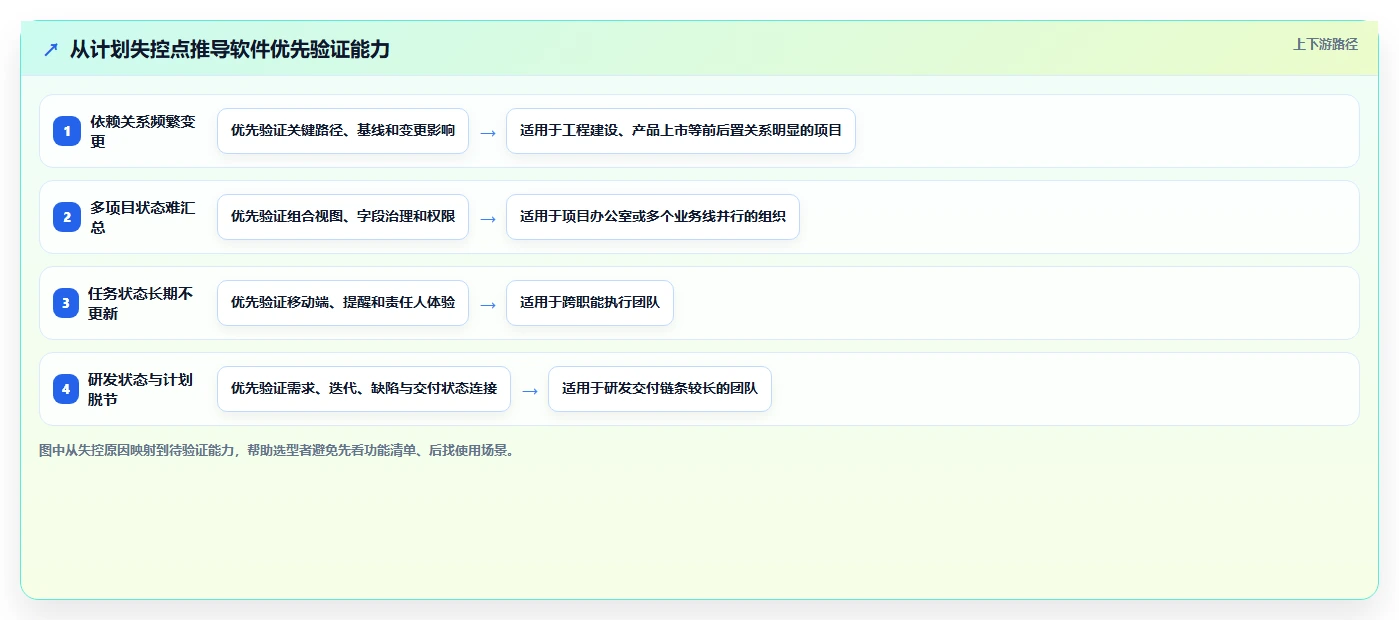Click the diagonal arrow icon beside the title
The image size is (1399, 620).
pos(51,49)
